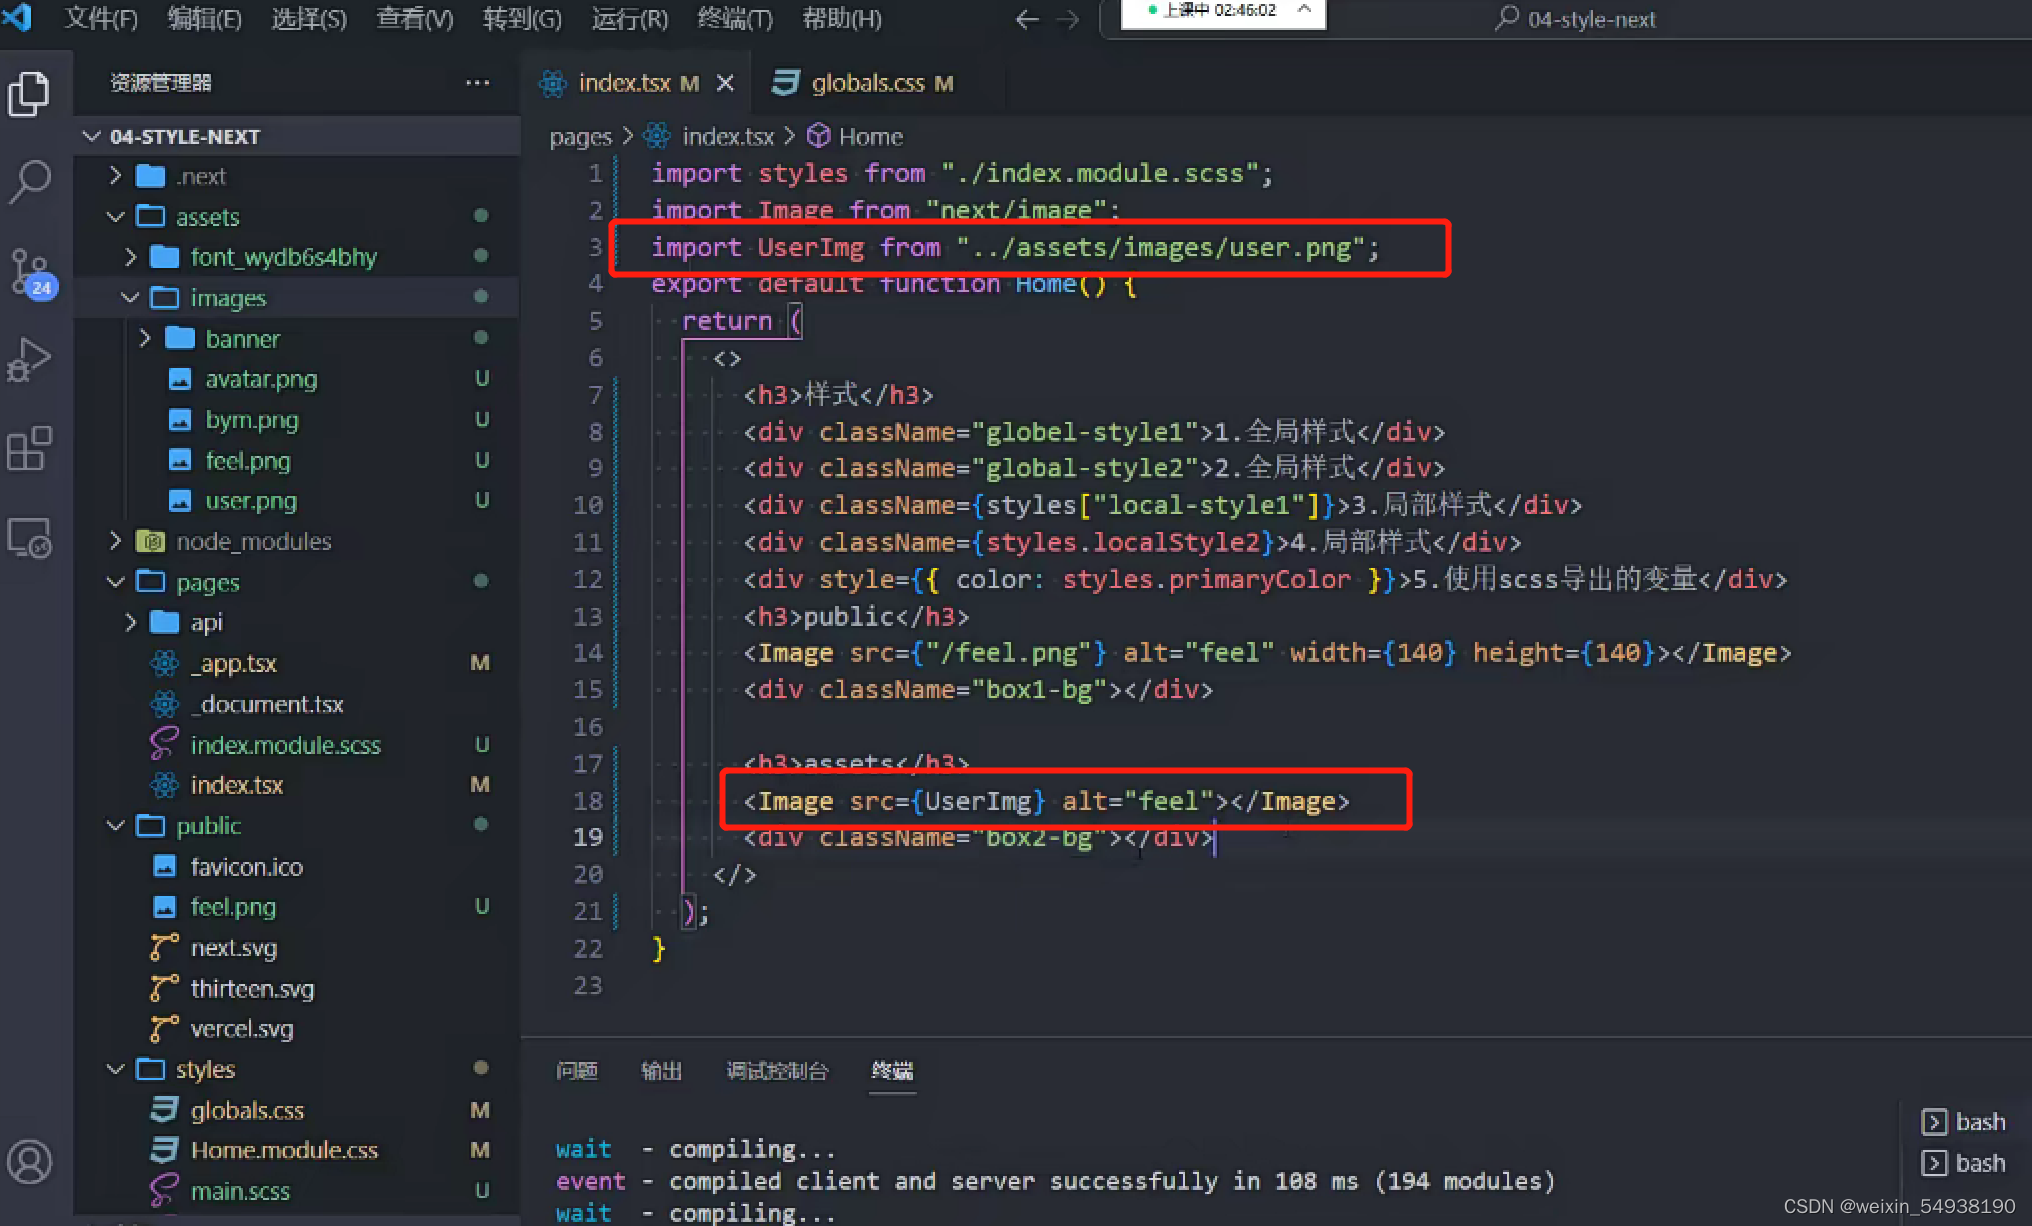The width and height of the screenshot is (2032, 1226).
Task: Open the 转到(G) menu
Action: click(521, 19)
